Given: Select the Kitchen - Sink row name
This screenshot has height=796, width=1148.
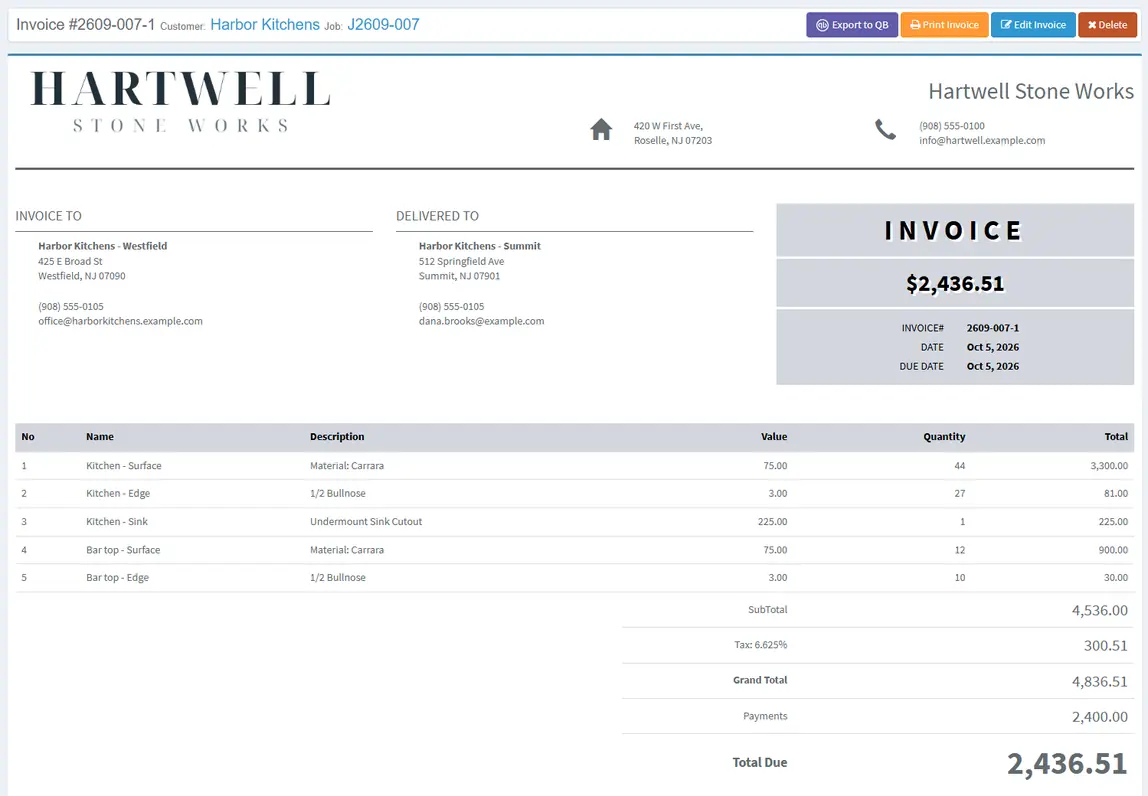Looking at the screenshot, I should (116, 521).
